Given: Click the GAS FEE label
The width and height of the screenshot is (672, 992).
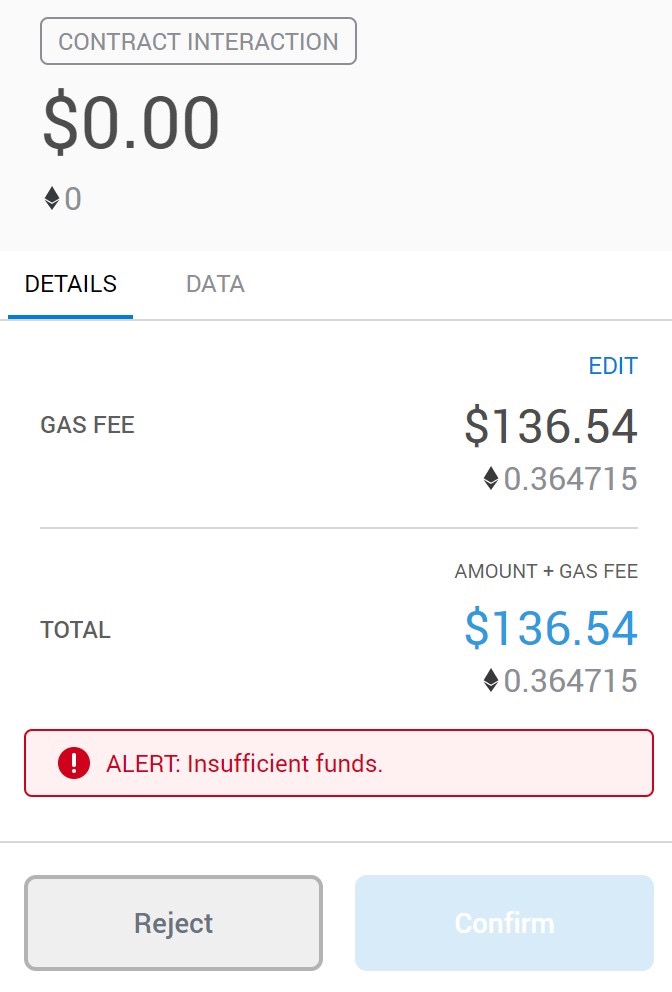Looking at the screenshot, I should [x=87, y=426].
